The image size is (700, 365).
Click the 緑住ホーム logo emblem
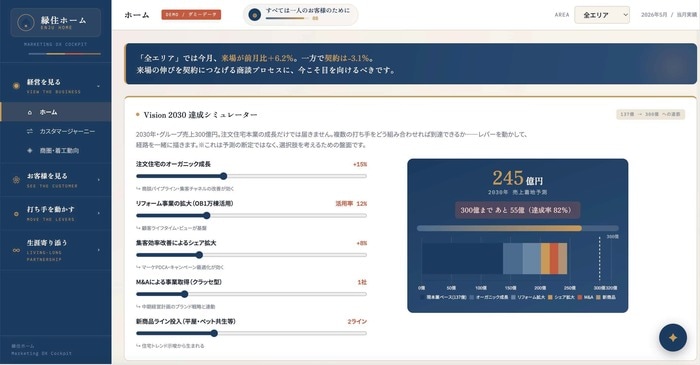[x=26, y=23]
